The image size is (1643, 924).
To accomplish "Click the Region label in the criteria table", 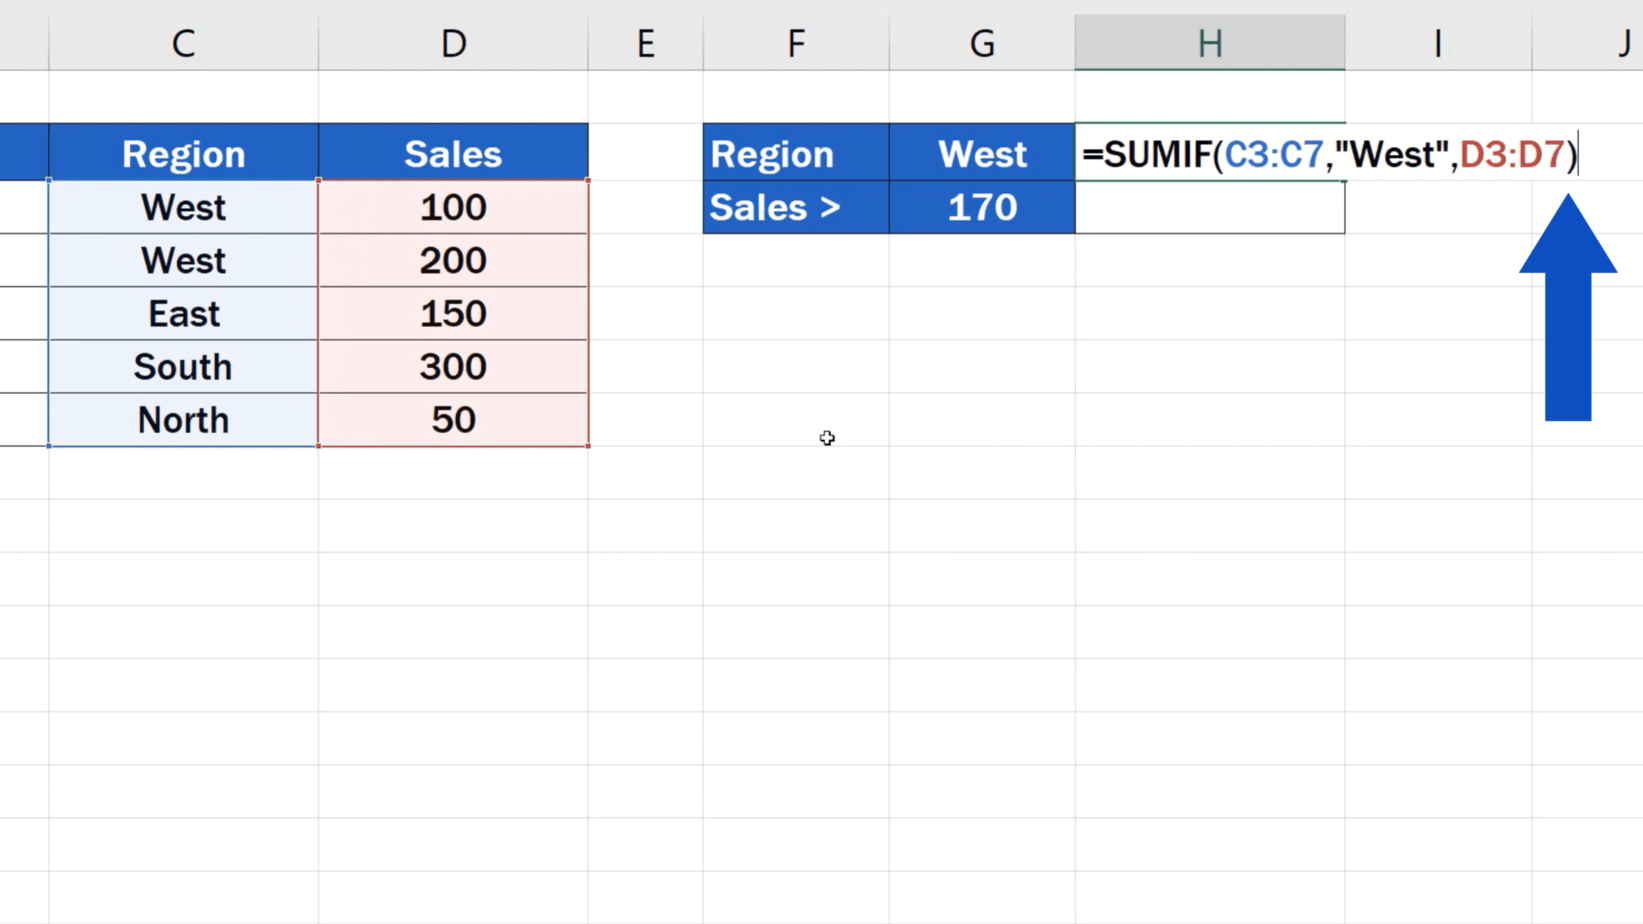I will pos(795,152).
